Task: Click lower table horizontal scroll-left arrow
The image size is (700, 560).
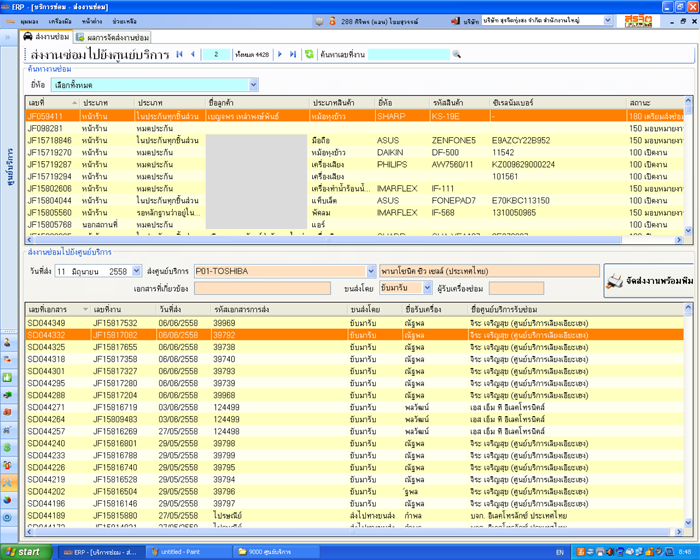Action: point(30,532)
